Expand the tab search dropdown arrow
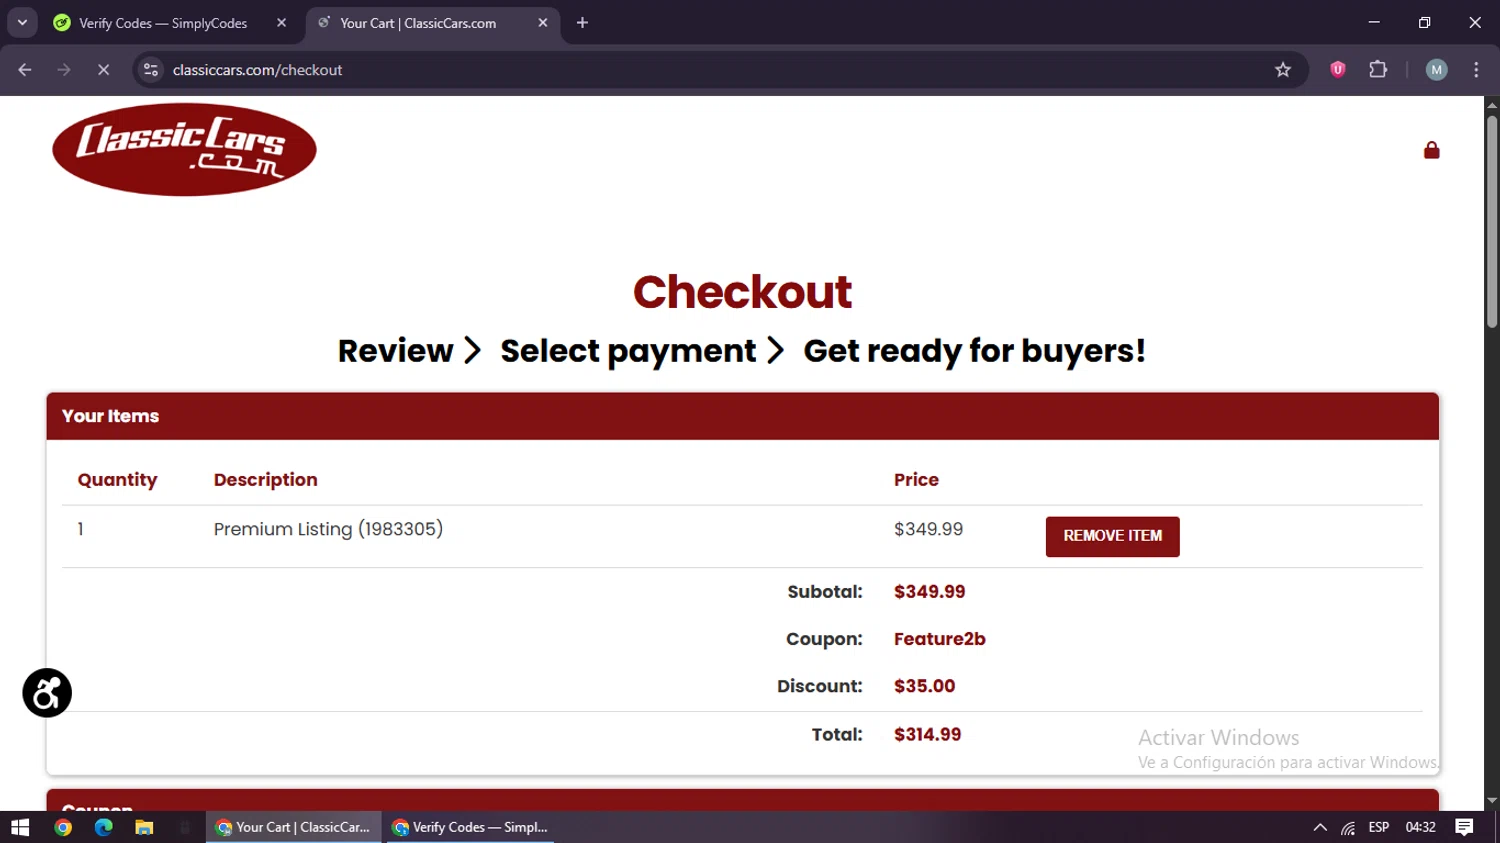The image size is (1500, 843). pos(22,23)
